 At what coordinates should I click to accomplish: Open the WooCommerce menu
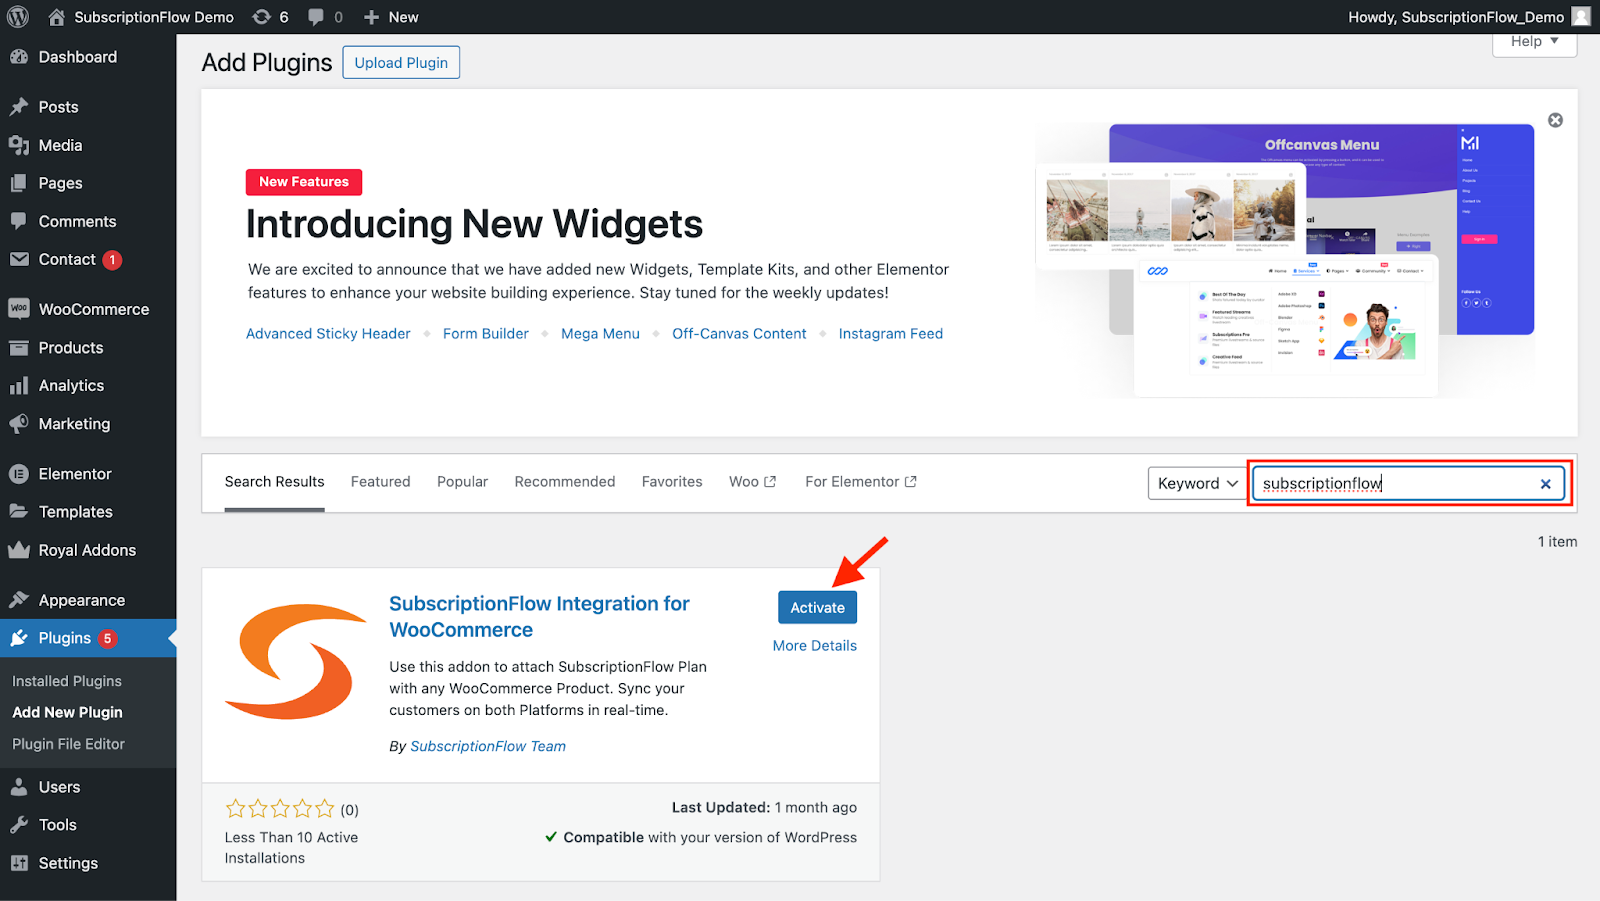coord(88,309)
